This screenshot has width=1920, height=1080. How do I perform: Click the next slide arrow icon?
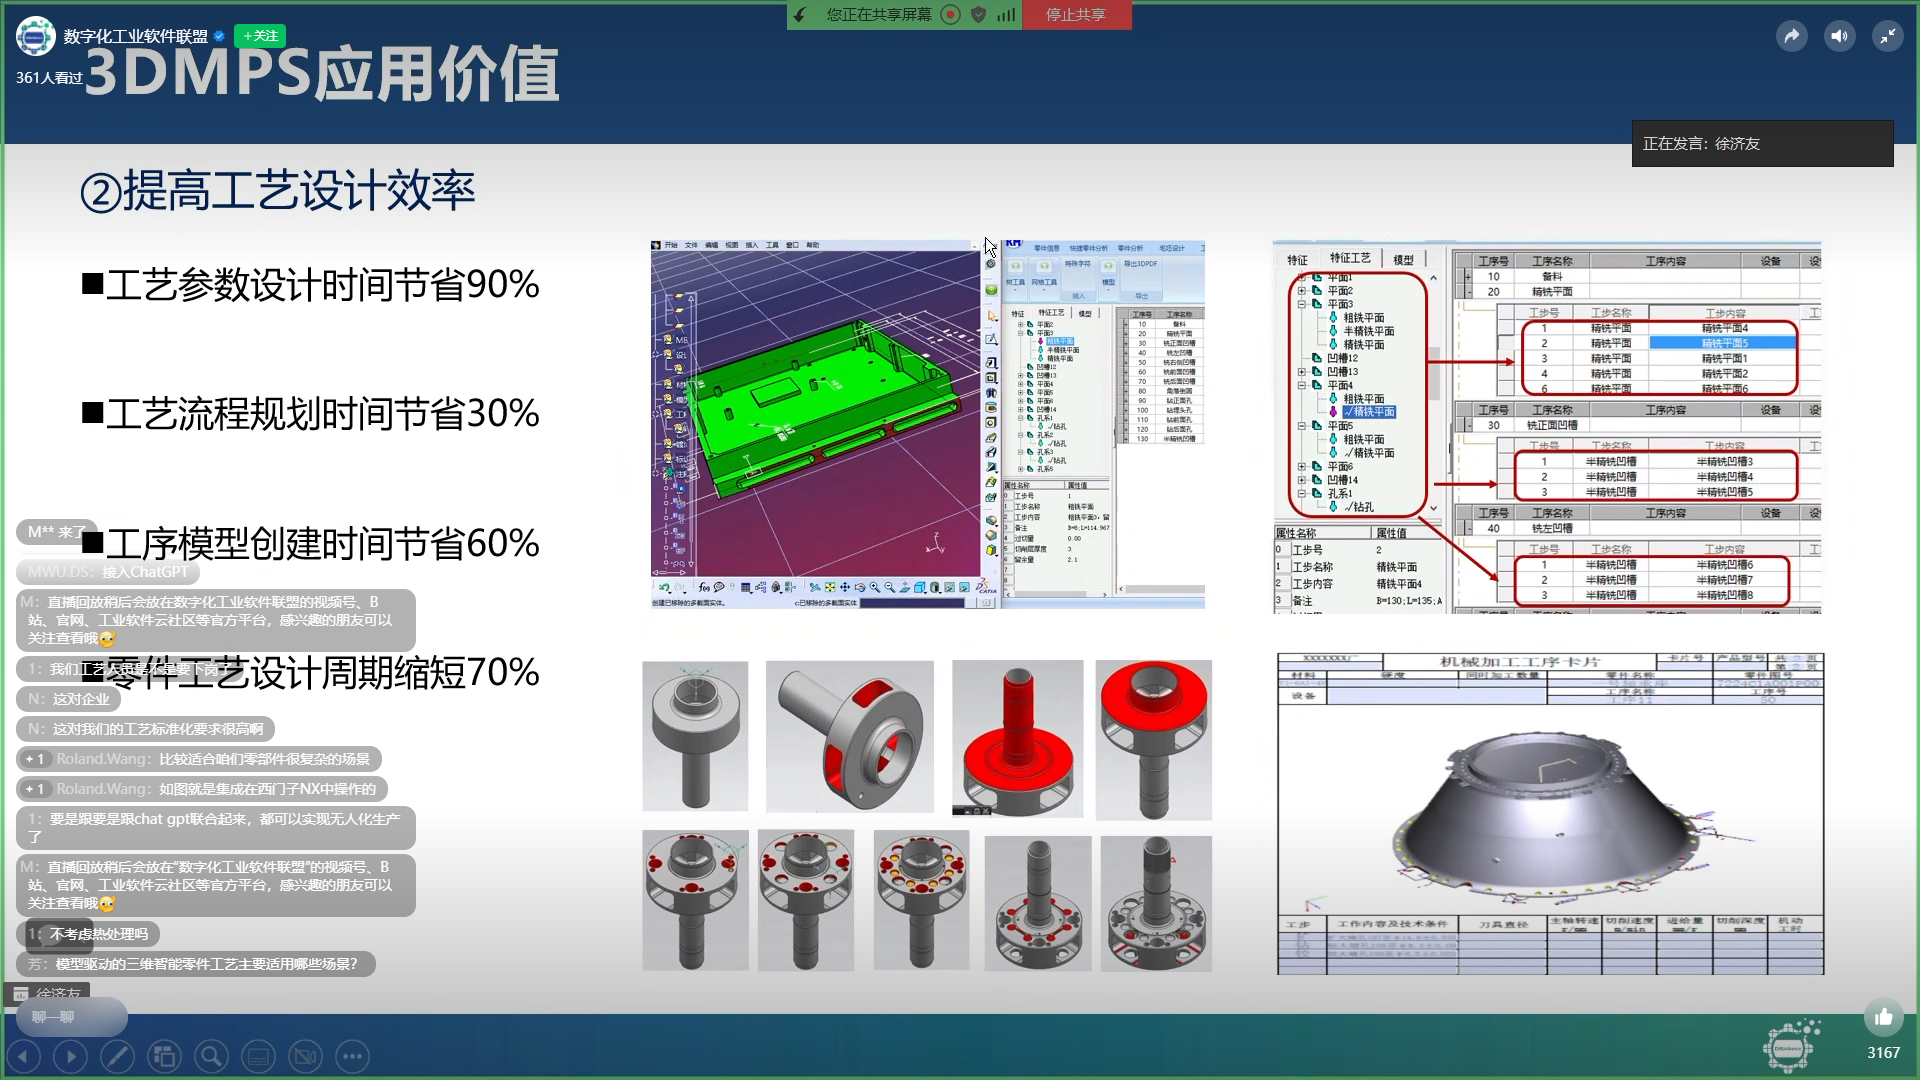(70, 1056)
